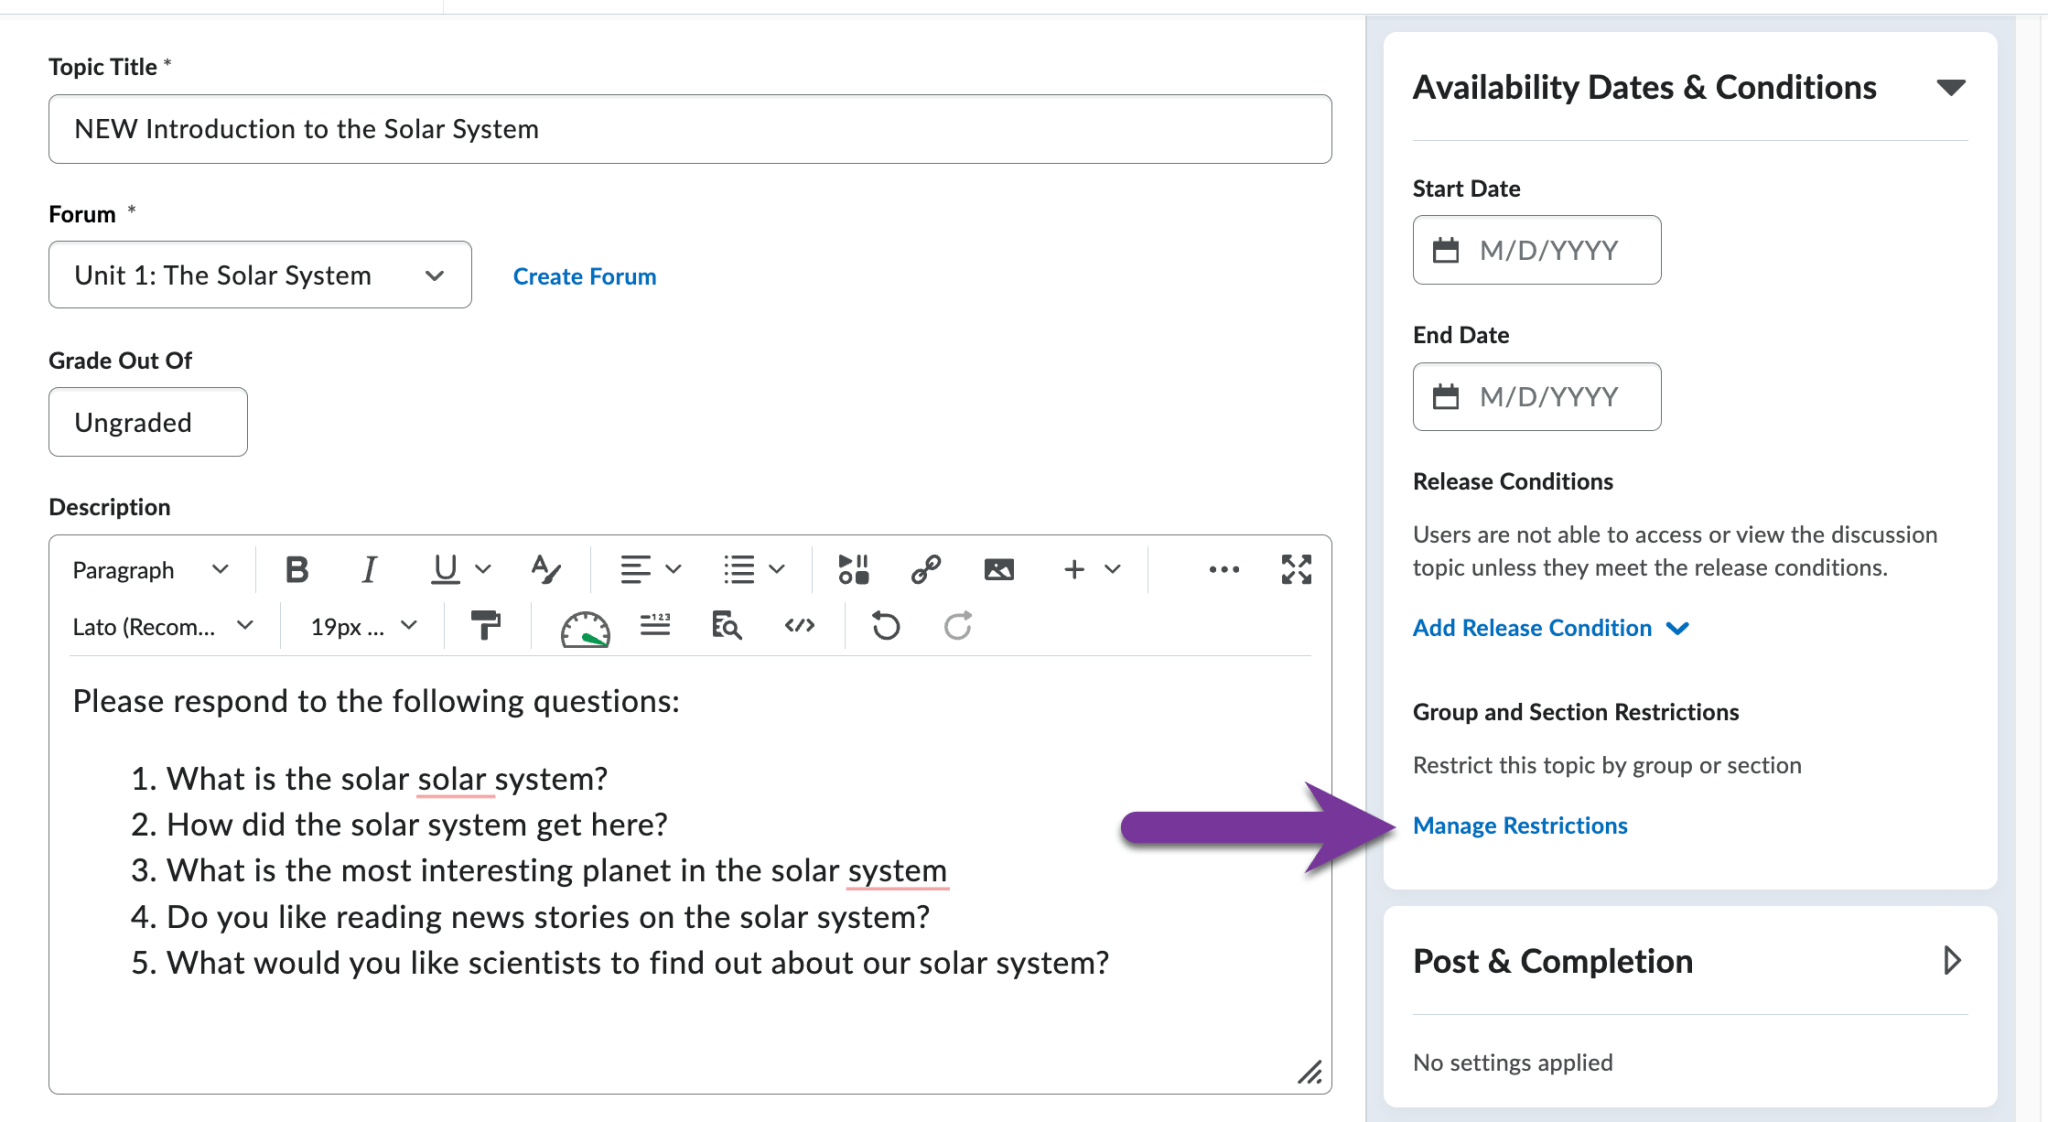Insert a quicklink
Screen dimensions: 2048x1122
(925, 569)
